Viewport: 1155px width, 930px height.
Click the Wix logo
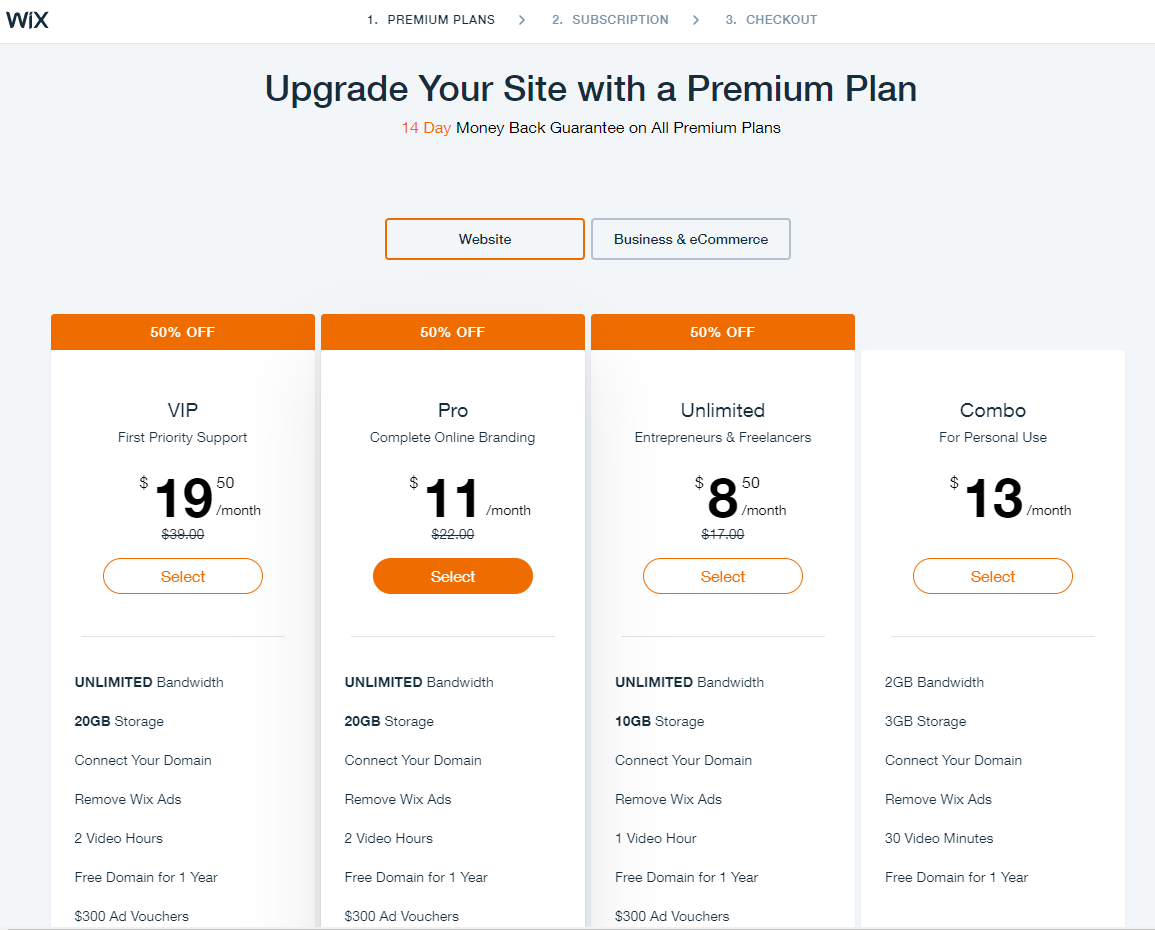click(27, 20)
